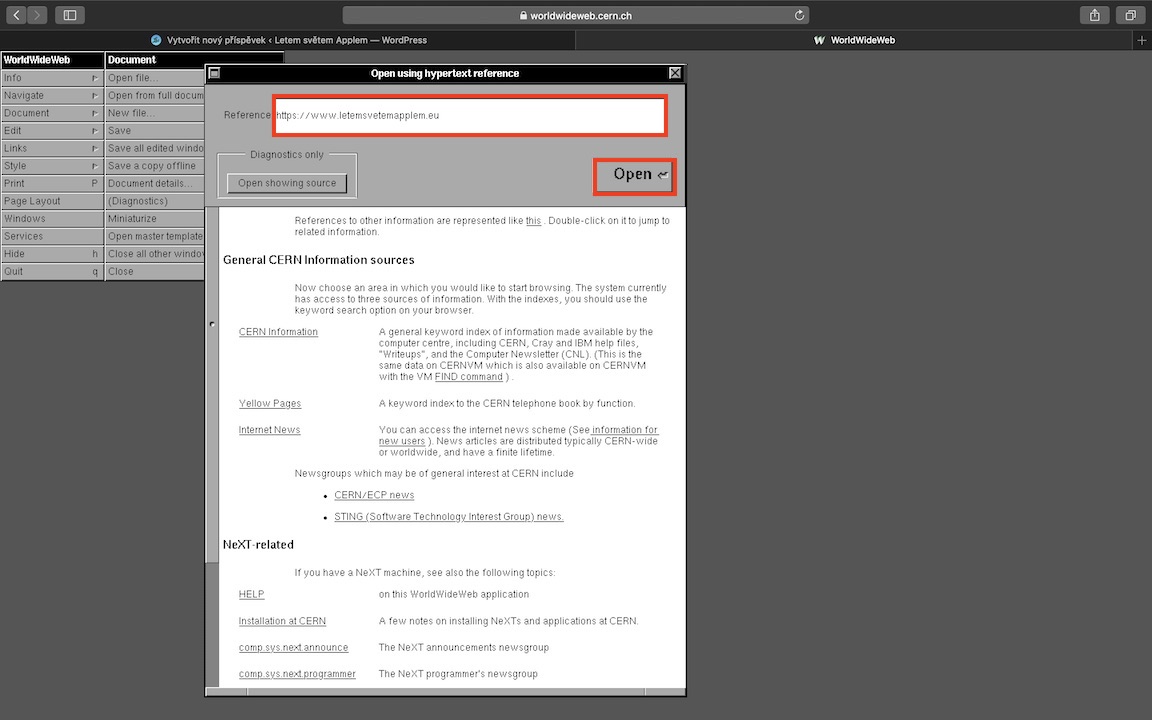Viewport: 1152px width, 720px height.
Task: Select Save all edited windows
Action: [x=155, y=148]
